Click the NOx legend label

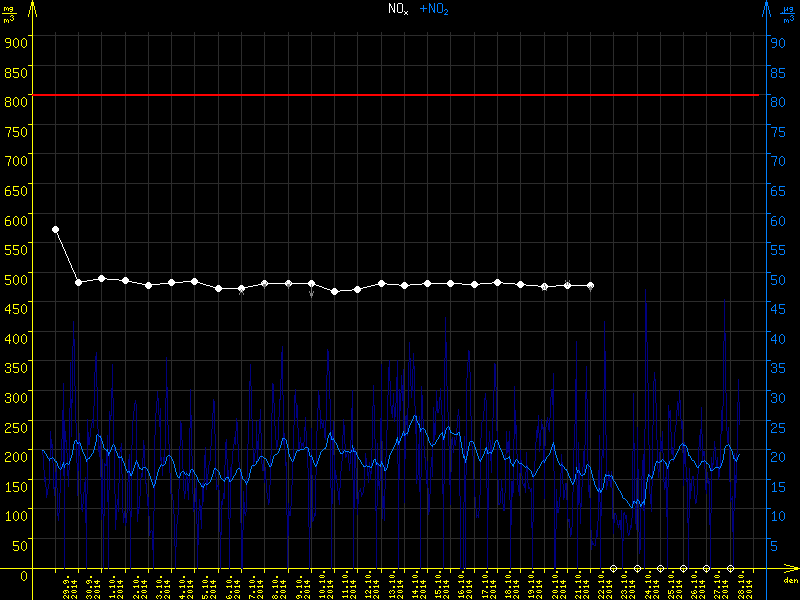pos(398,9)
